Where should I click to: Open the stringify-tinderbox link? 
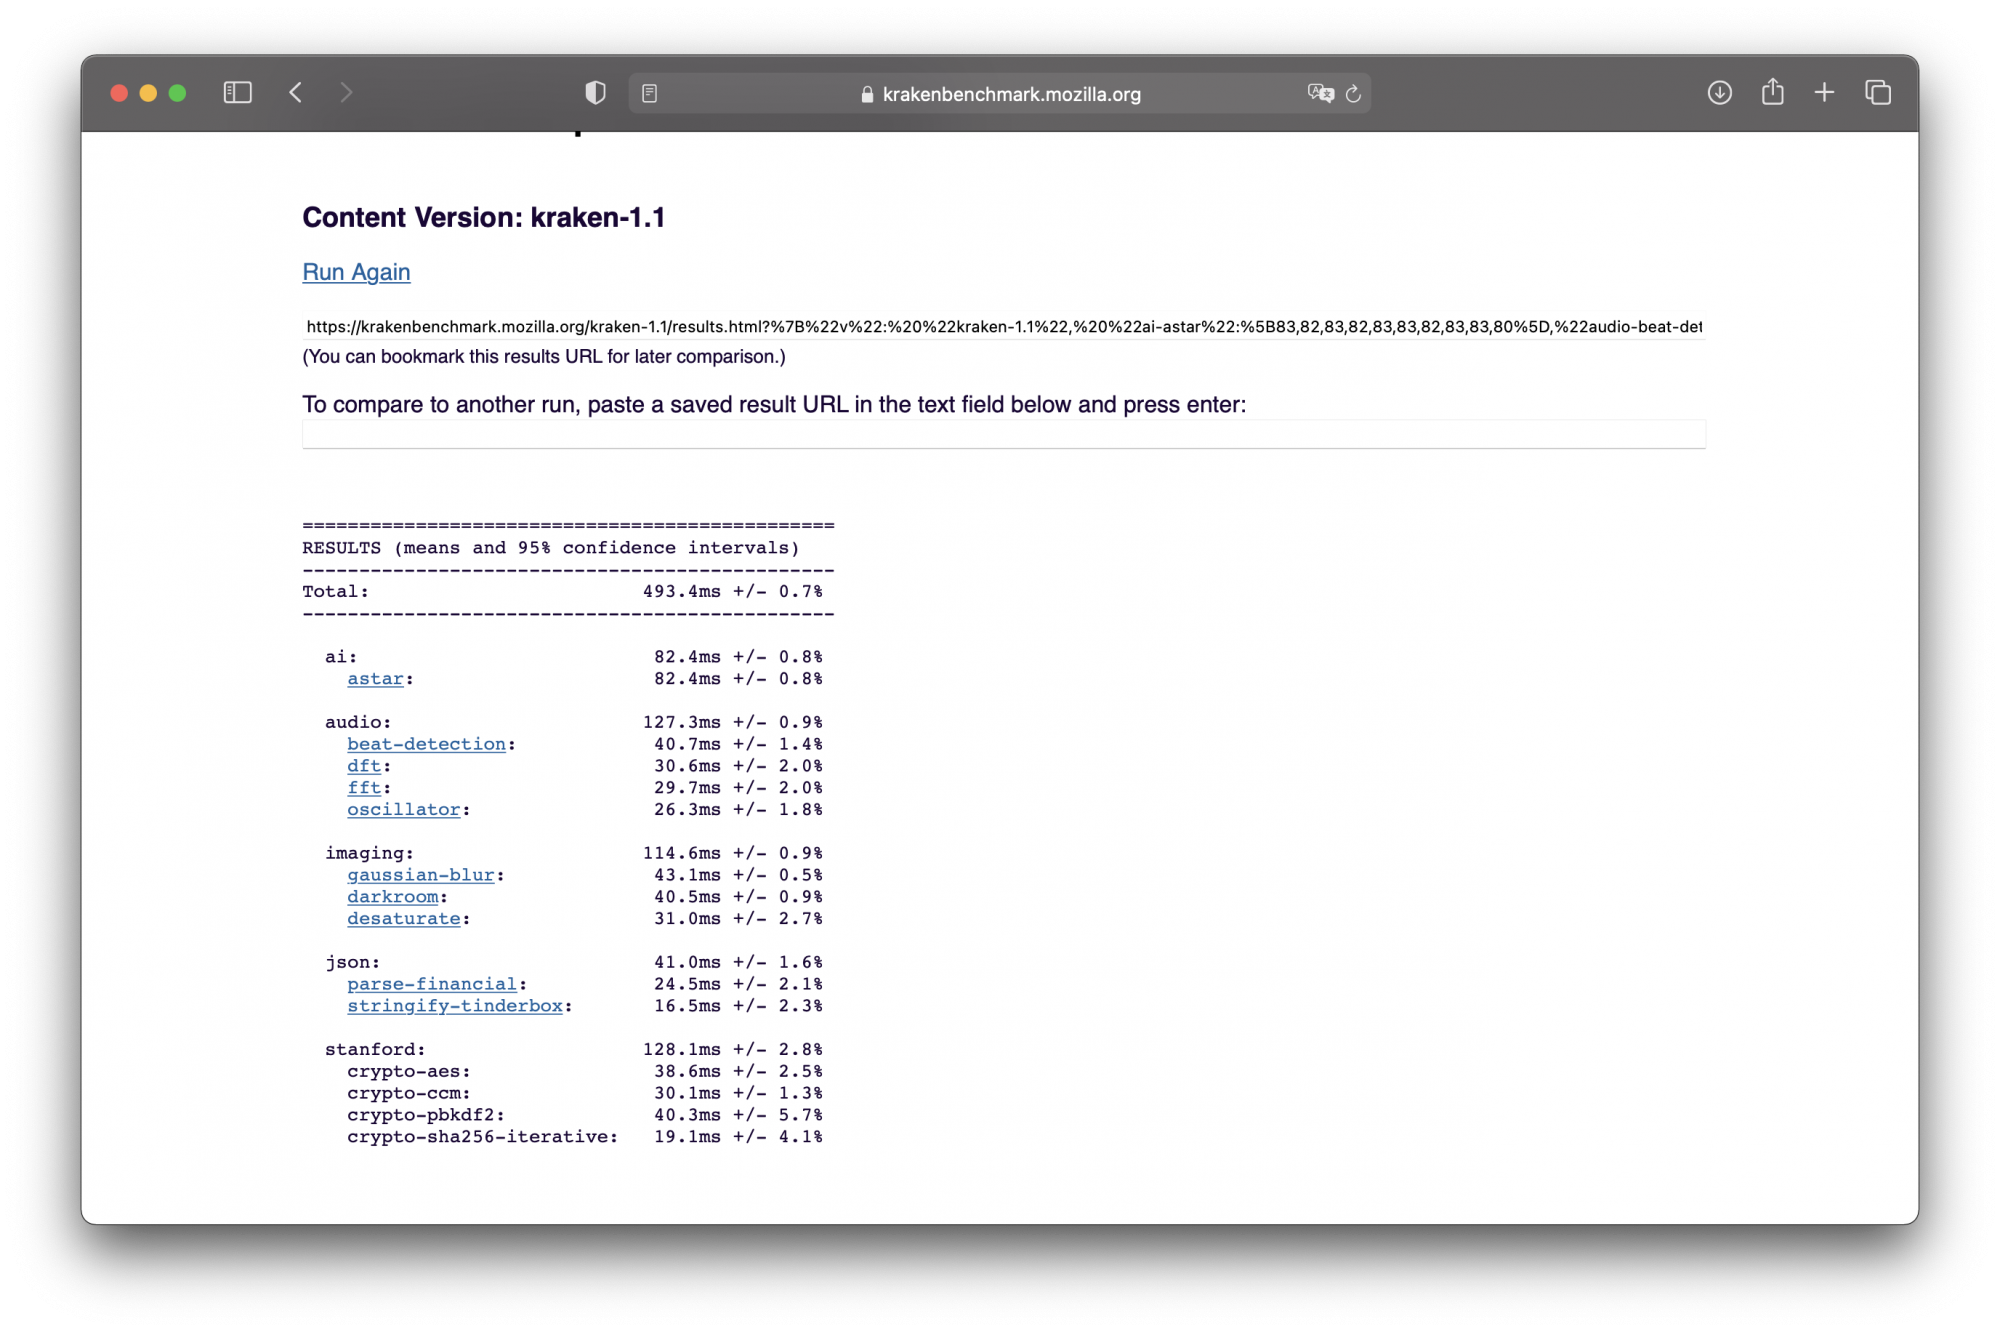[x=455, y=1006]
